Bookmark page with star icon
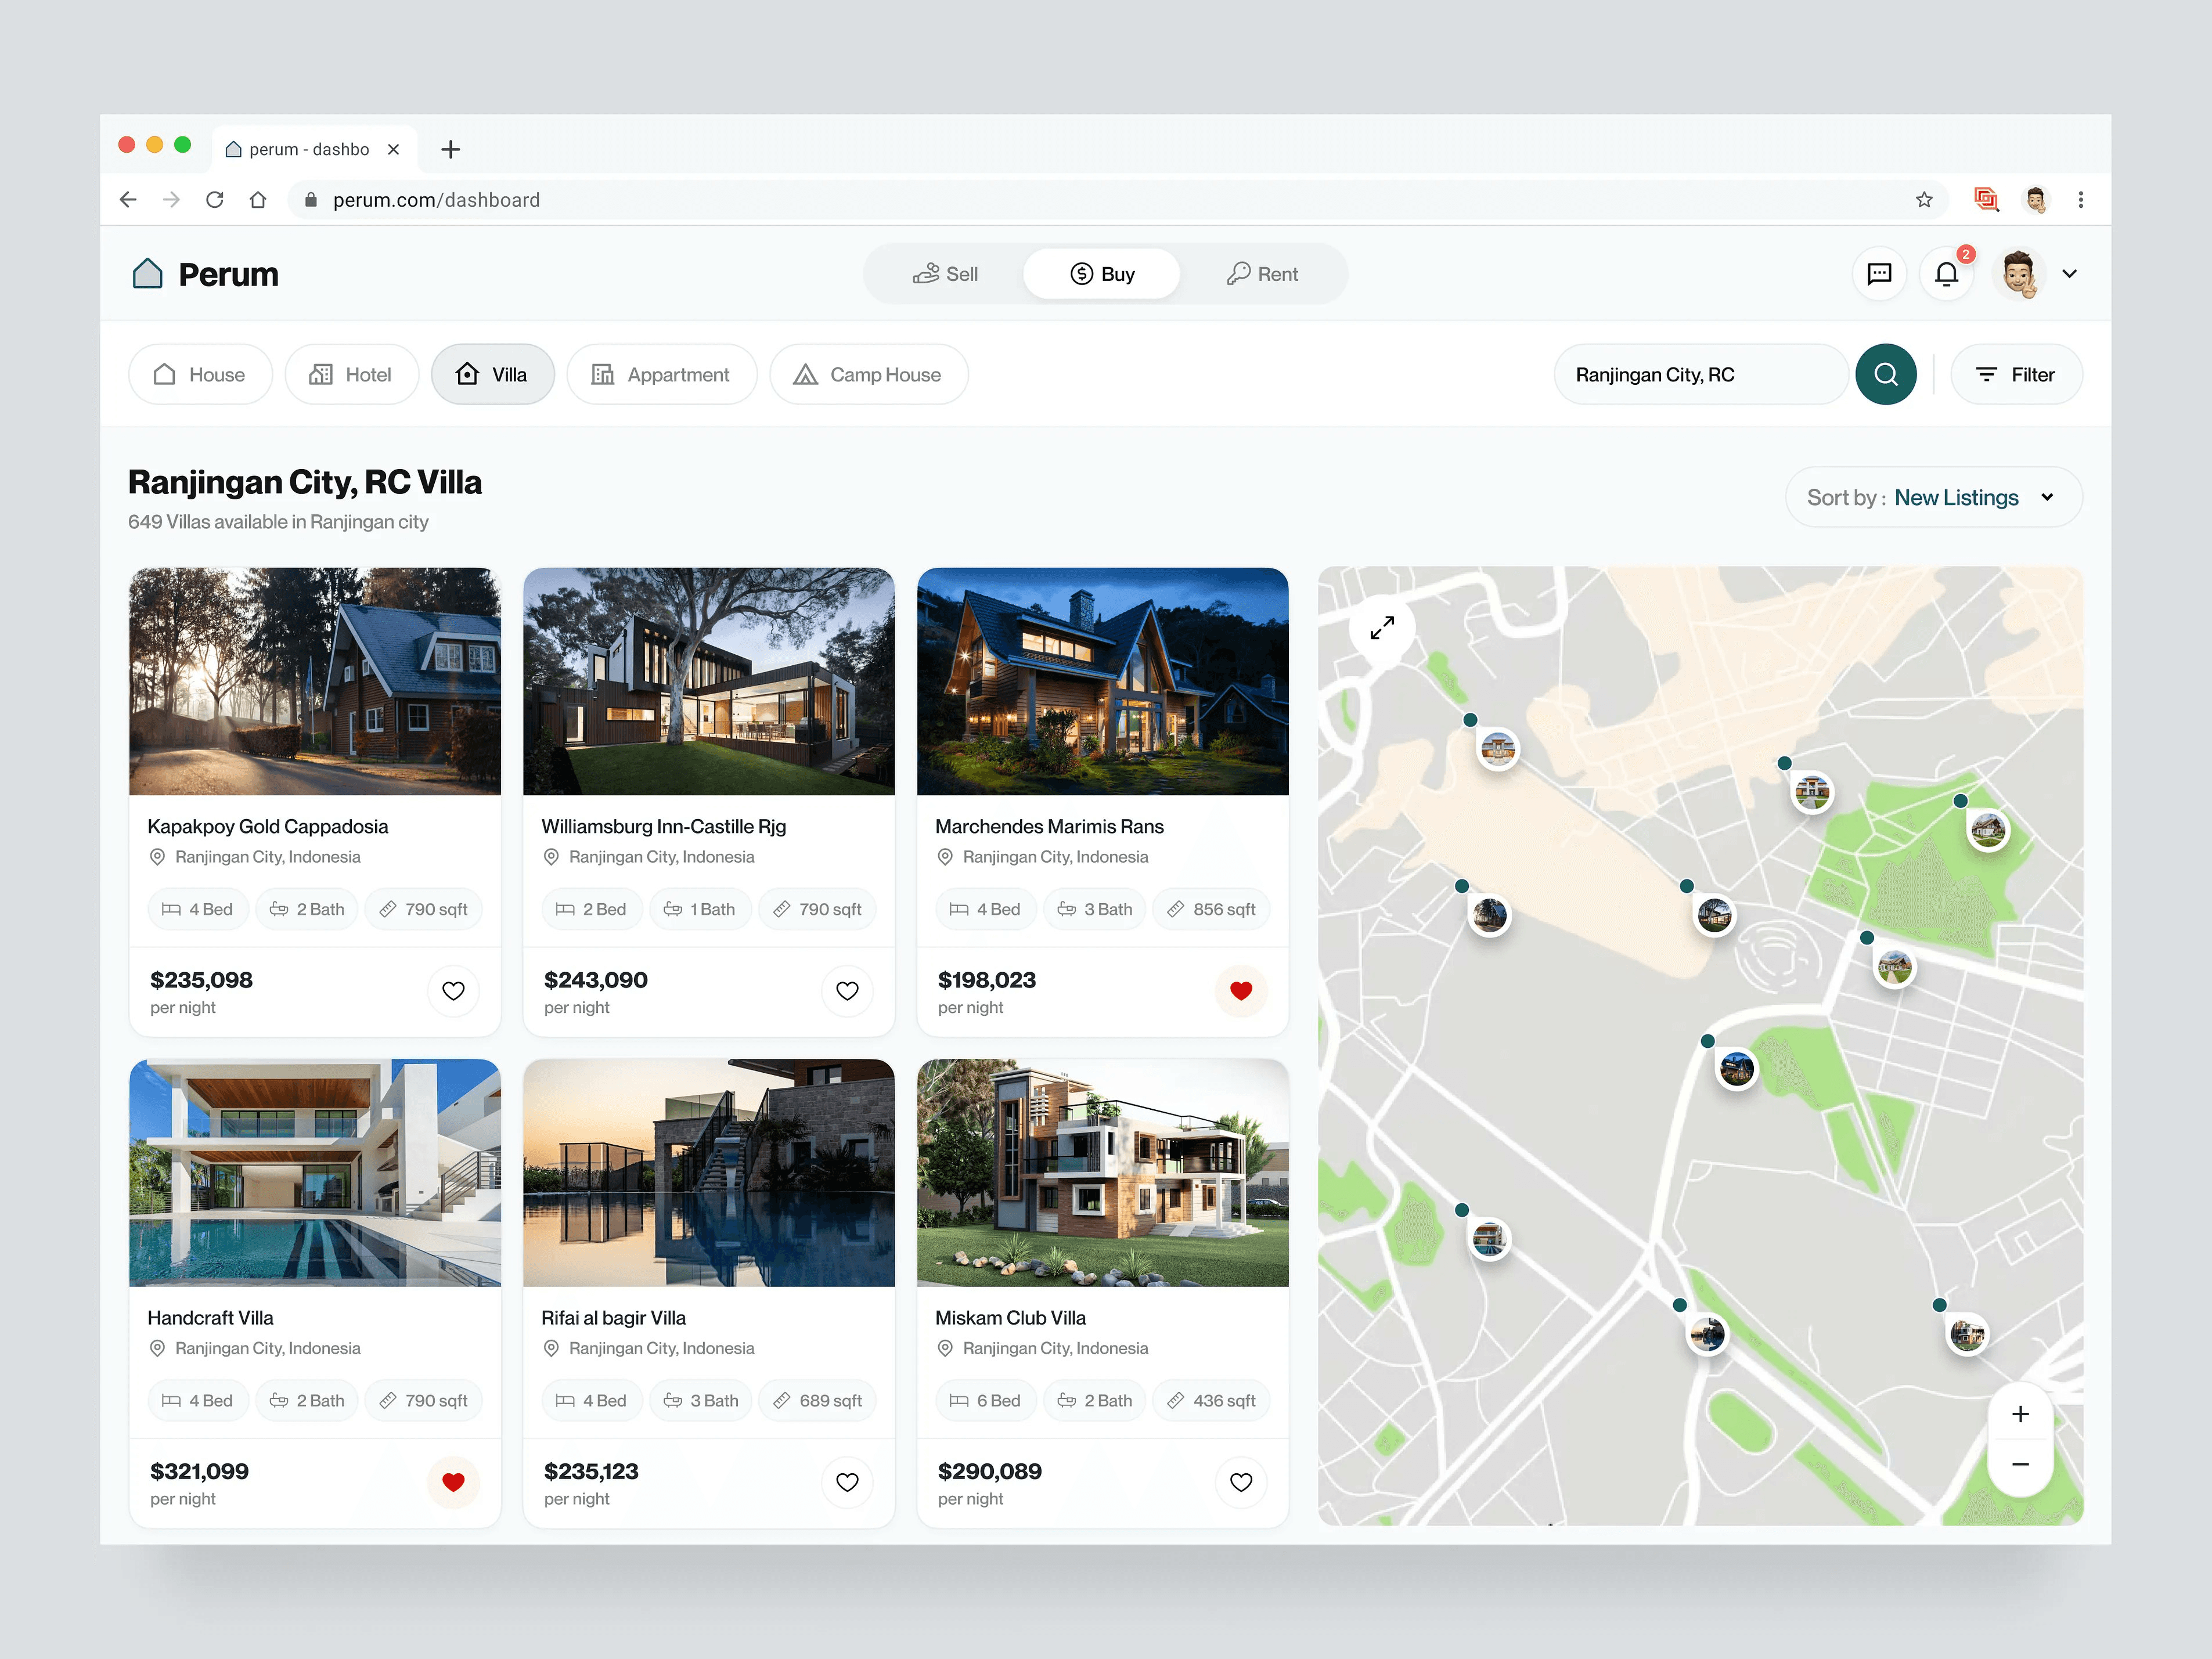Screen dimensions: 2212x1659 click(x=1924, y=200)
